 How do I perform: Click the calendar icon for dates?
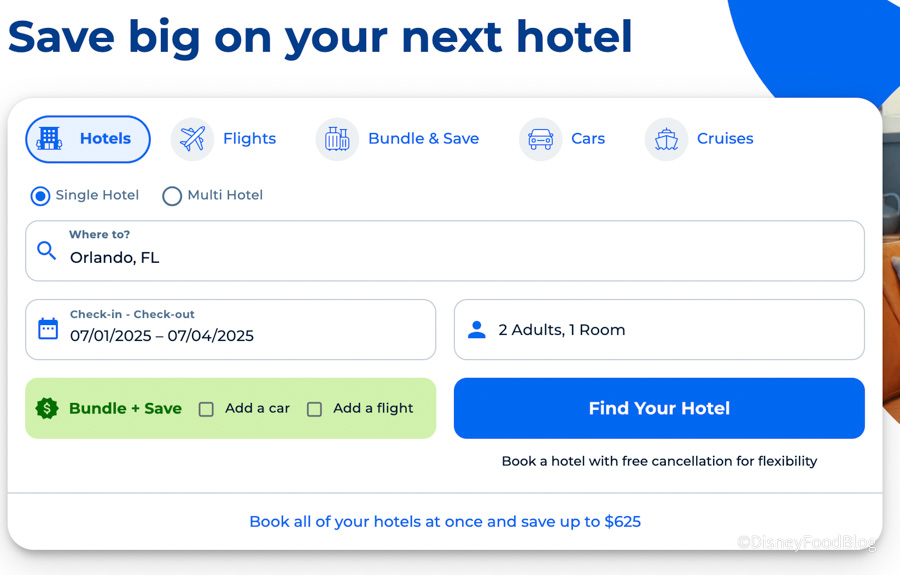(48, 329)
